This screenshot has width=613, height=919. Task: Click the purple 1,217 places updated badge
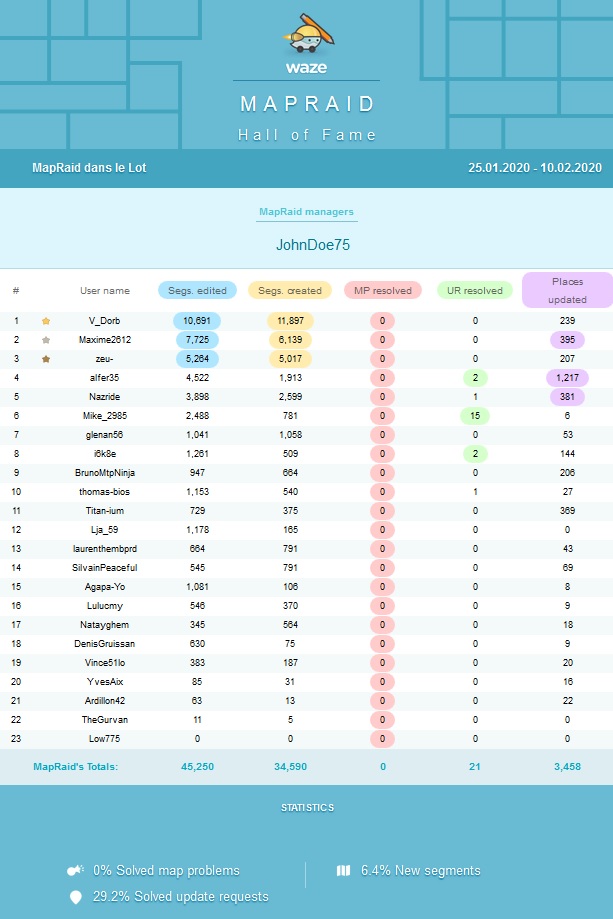coord(567,377)
